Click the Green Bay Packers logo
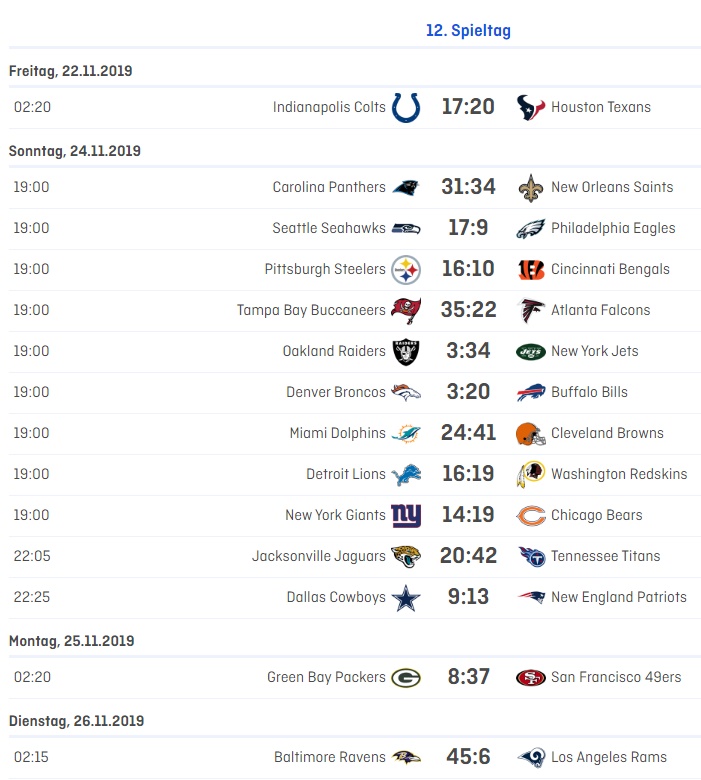 coord(406,677)
